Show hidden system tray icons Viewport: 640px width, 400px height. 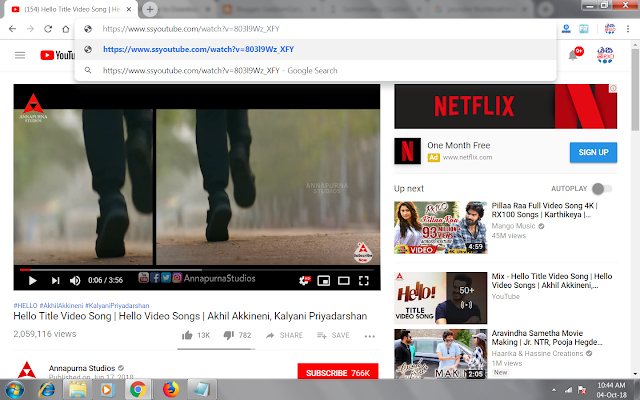[x=553, y=390]
